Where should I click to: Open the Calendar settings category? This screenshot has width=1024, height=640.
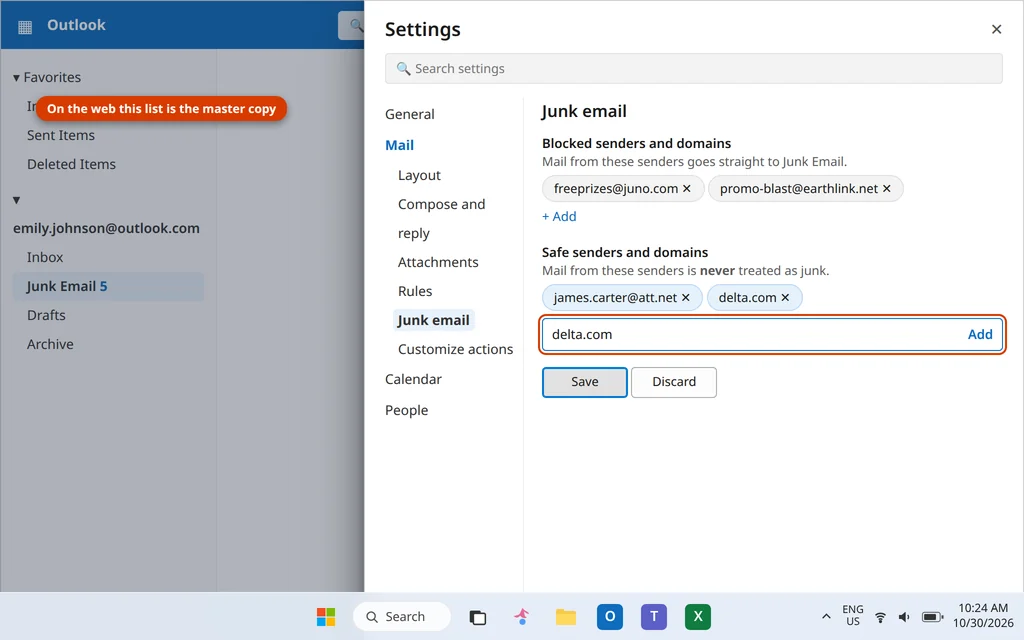click(x=413, y=379)
